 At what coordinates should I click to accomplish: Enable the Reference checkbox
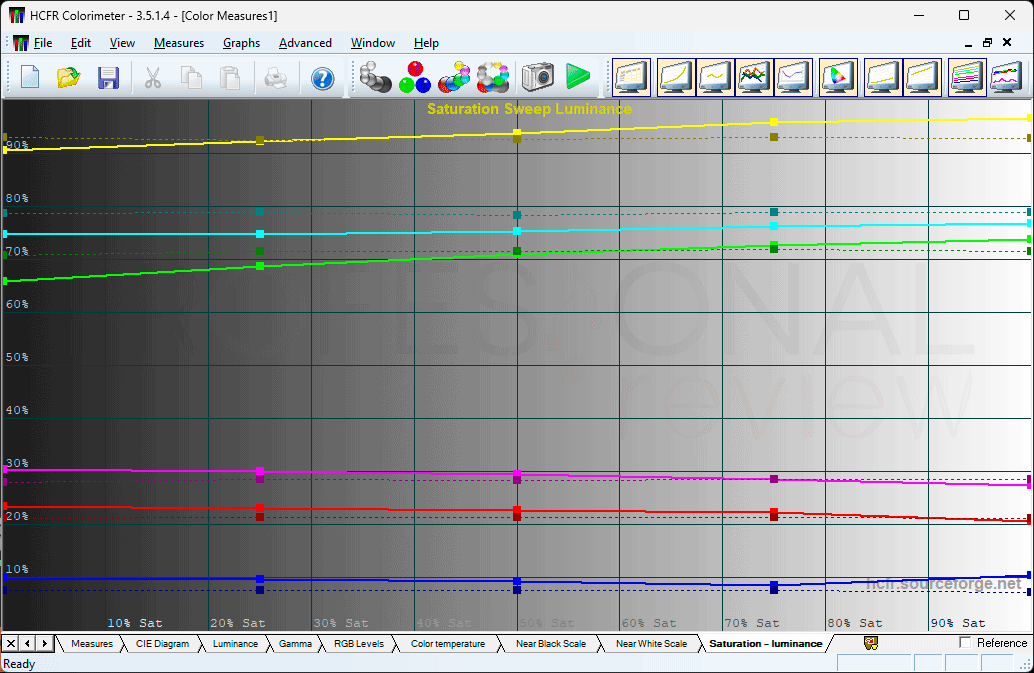[965, 642]
